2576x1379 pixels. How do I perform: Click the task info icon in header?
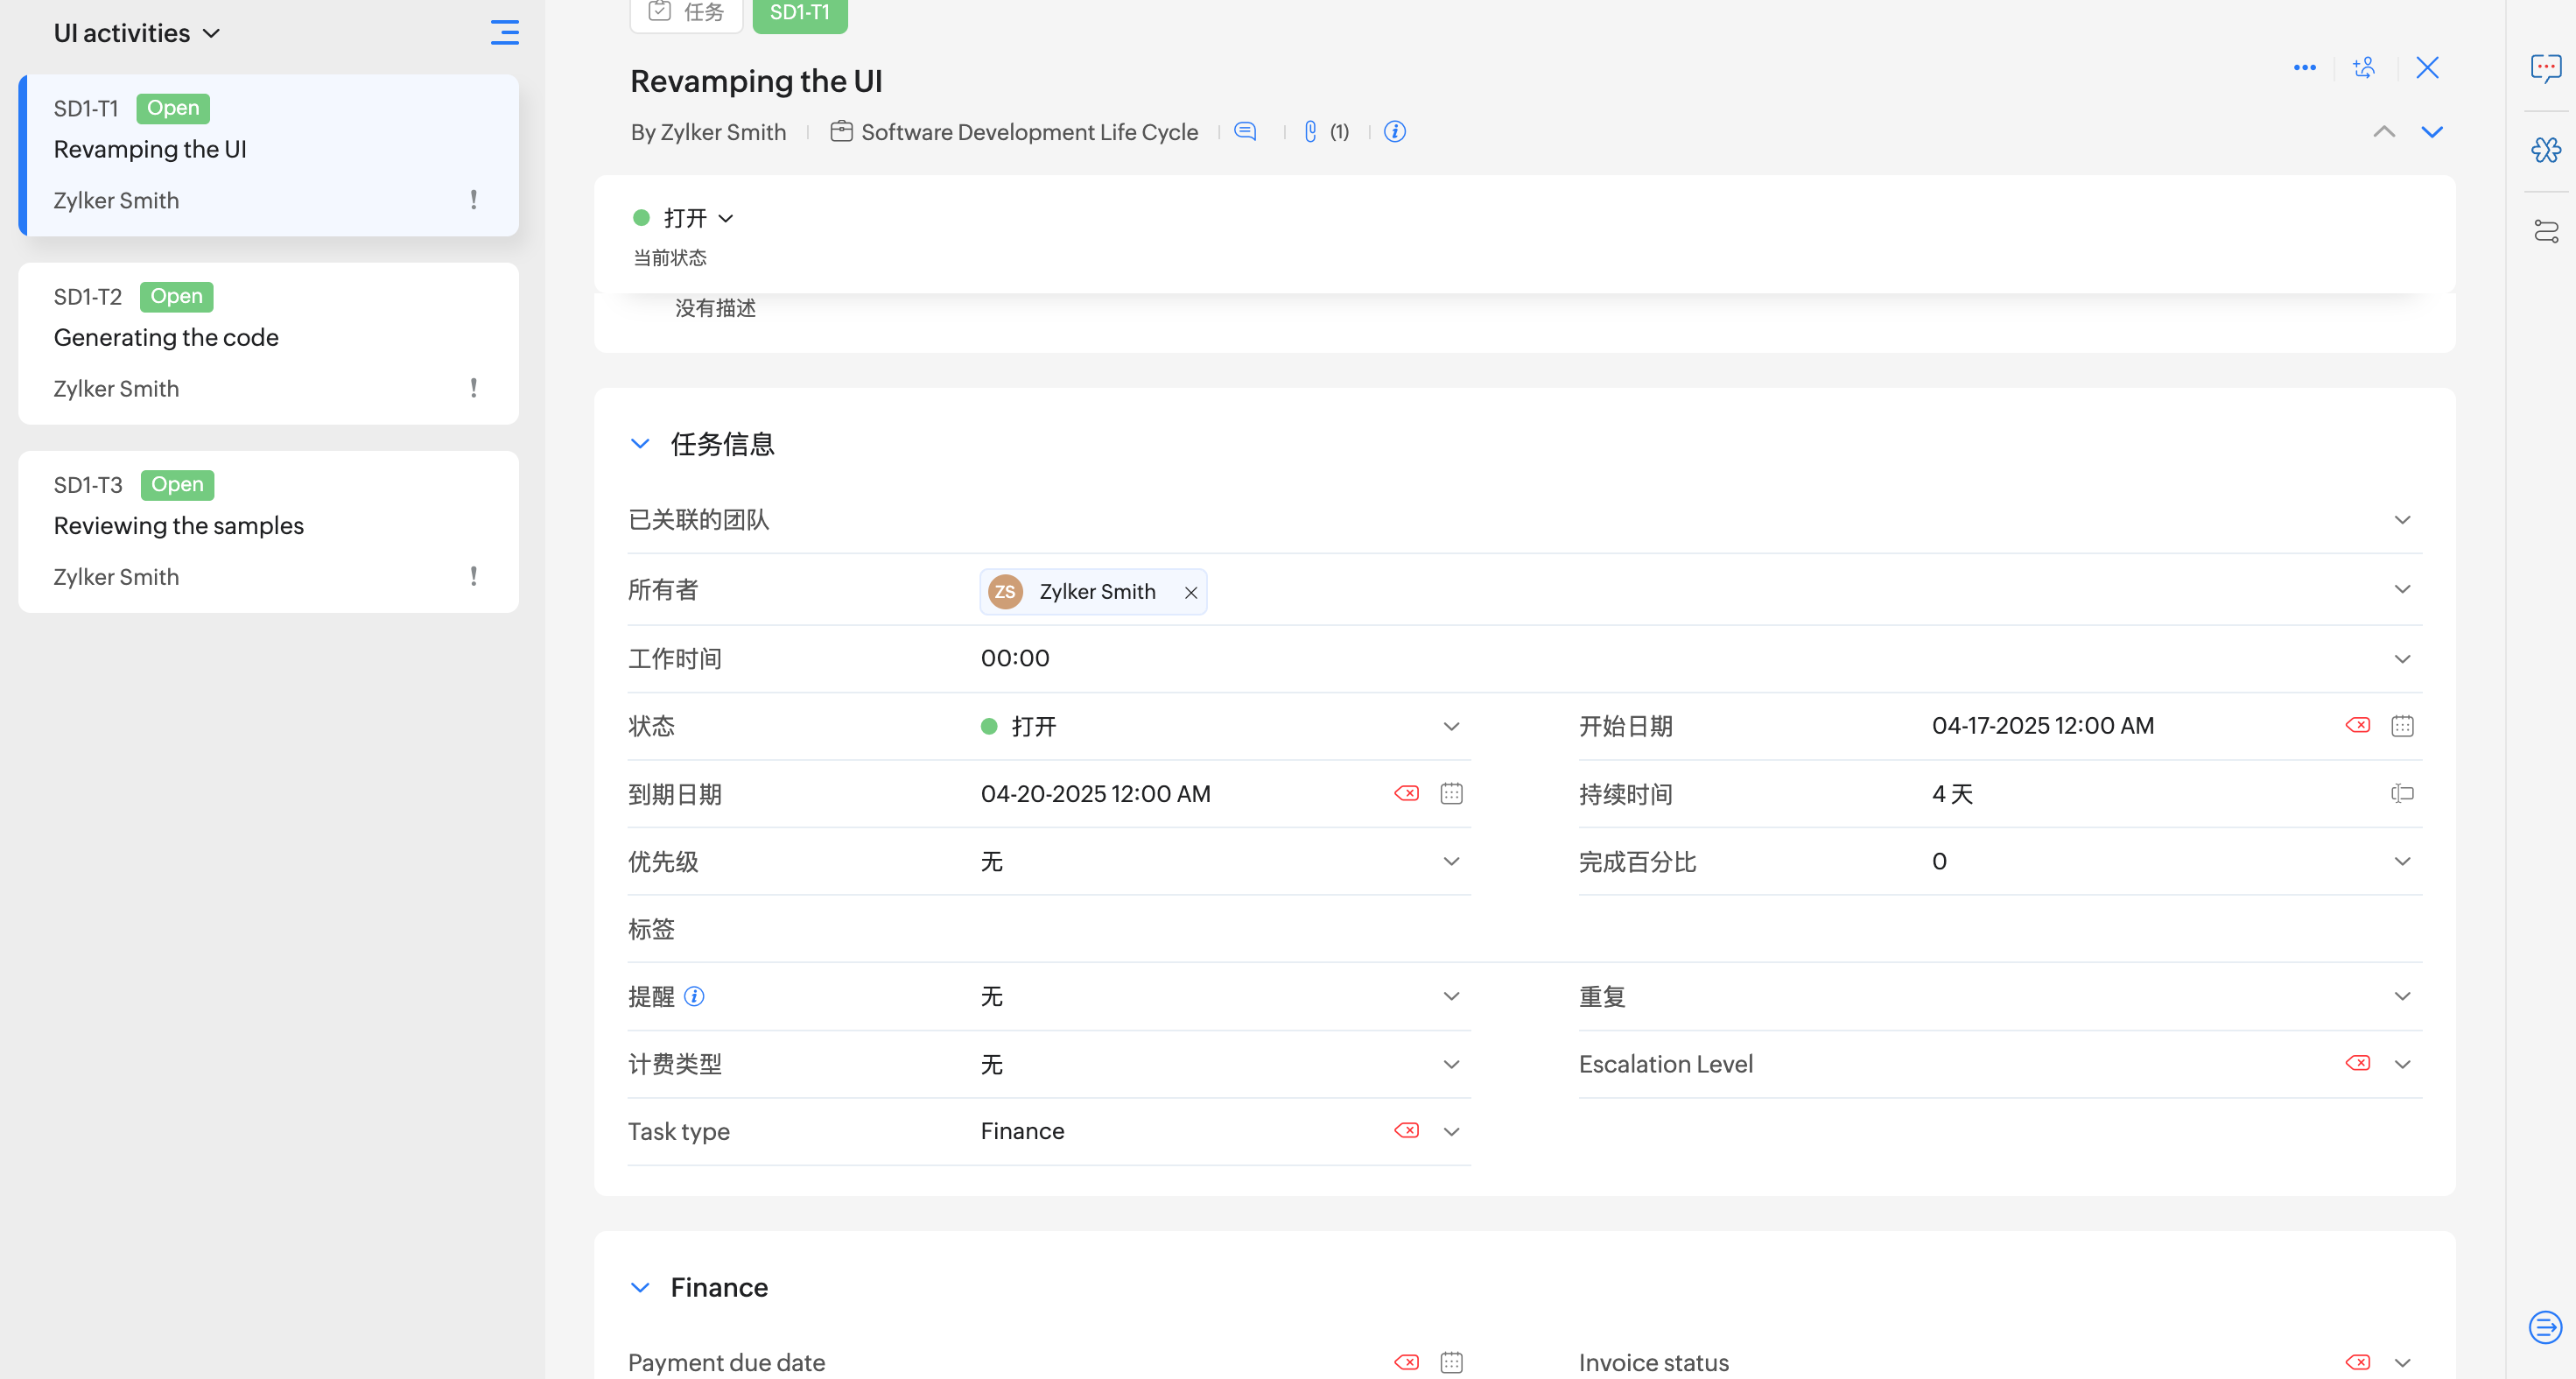(x=1394, y=131)
